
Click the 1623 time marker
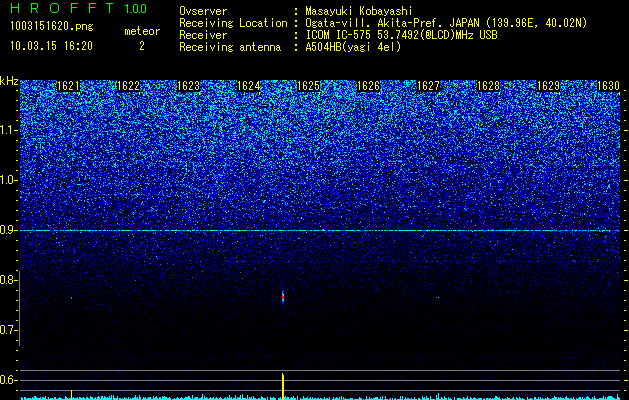pos(189,86)
